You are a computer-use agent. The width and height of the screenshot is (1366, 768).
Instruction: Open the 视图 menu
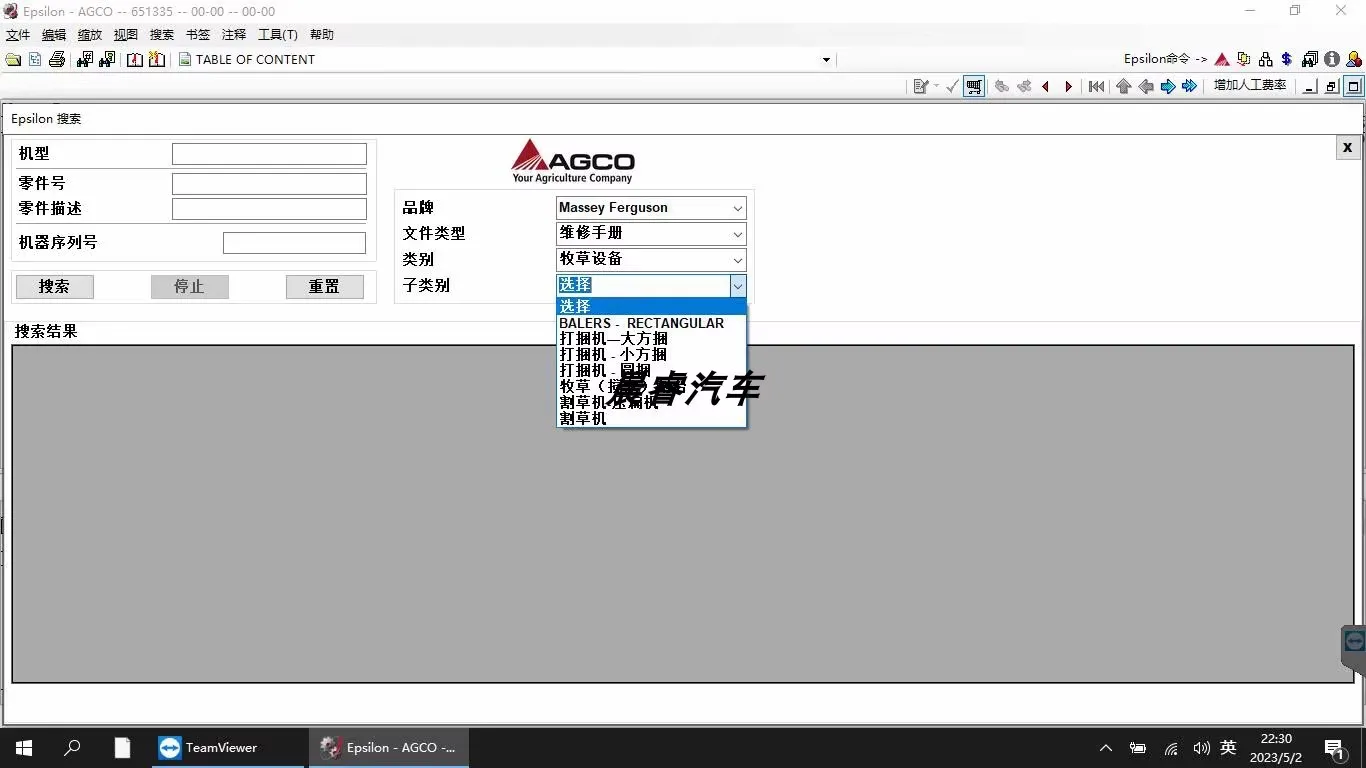pyautogui.click(x=126, y=35)
